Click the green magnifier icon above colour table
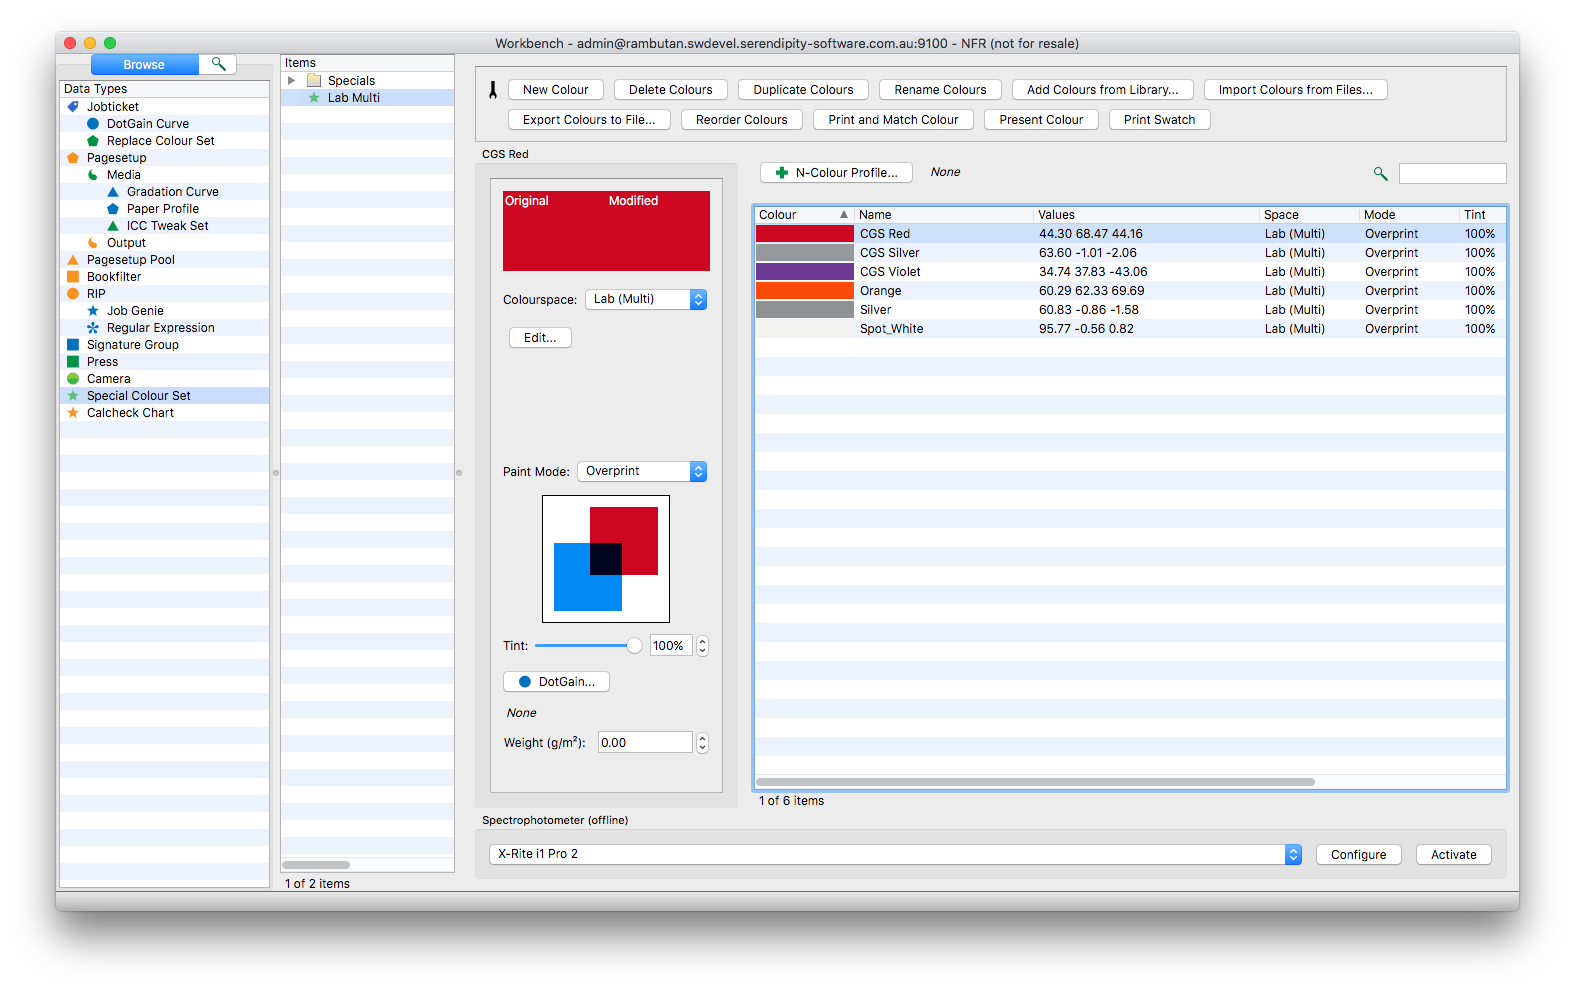The width and height of the screenshot is (1575, 991). click(x=1381, y=174)
